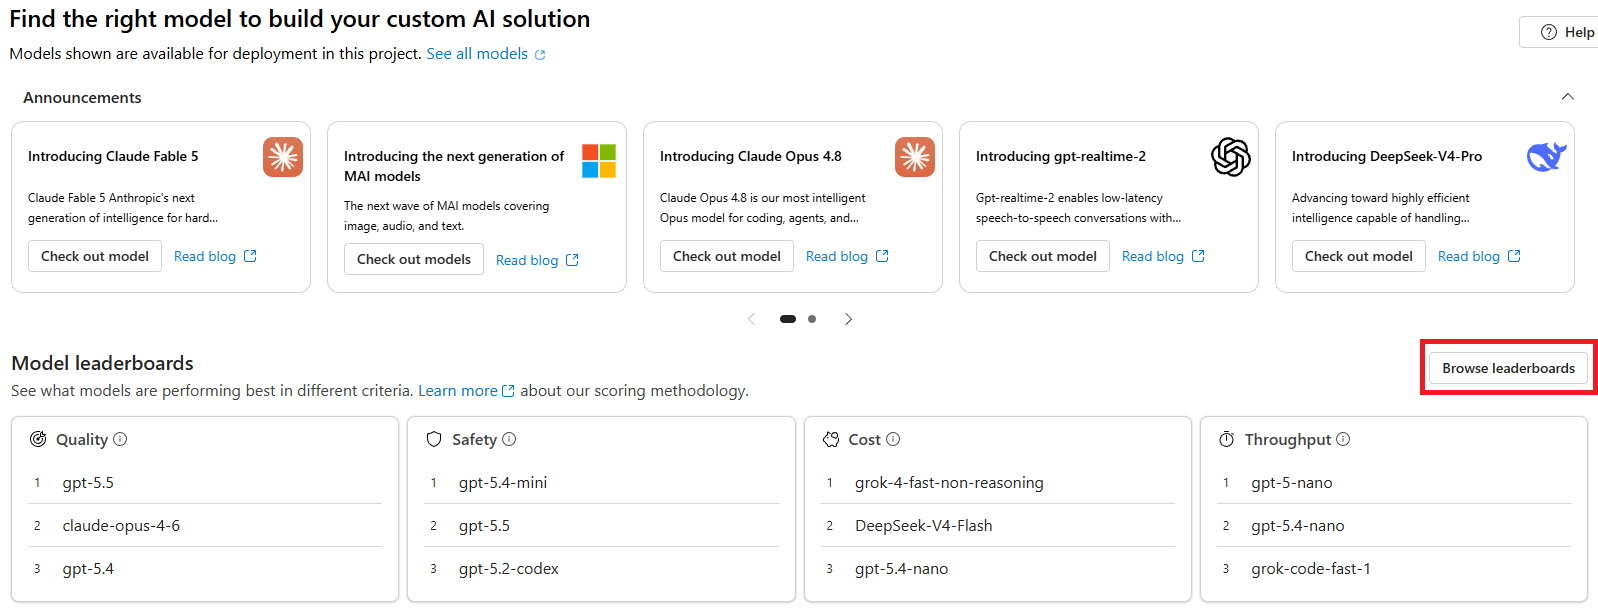
Task: Read blog for Claude Fable 5
Action: (205, 256)
